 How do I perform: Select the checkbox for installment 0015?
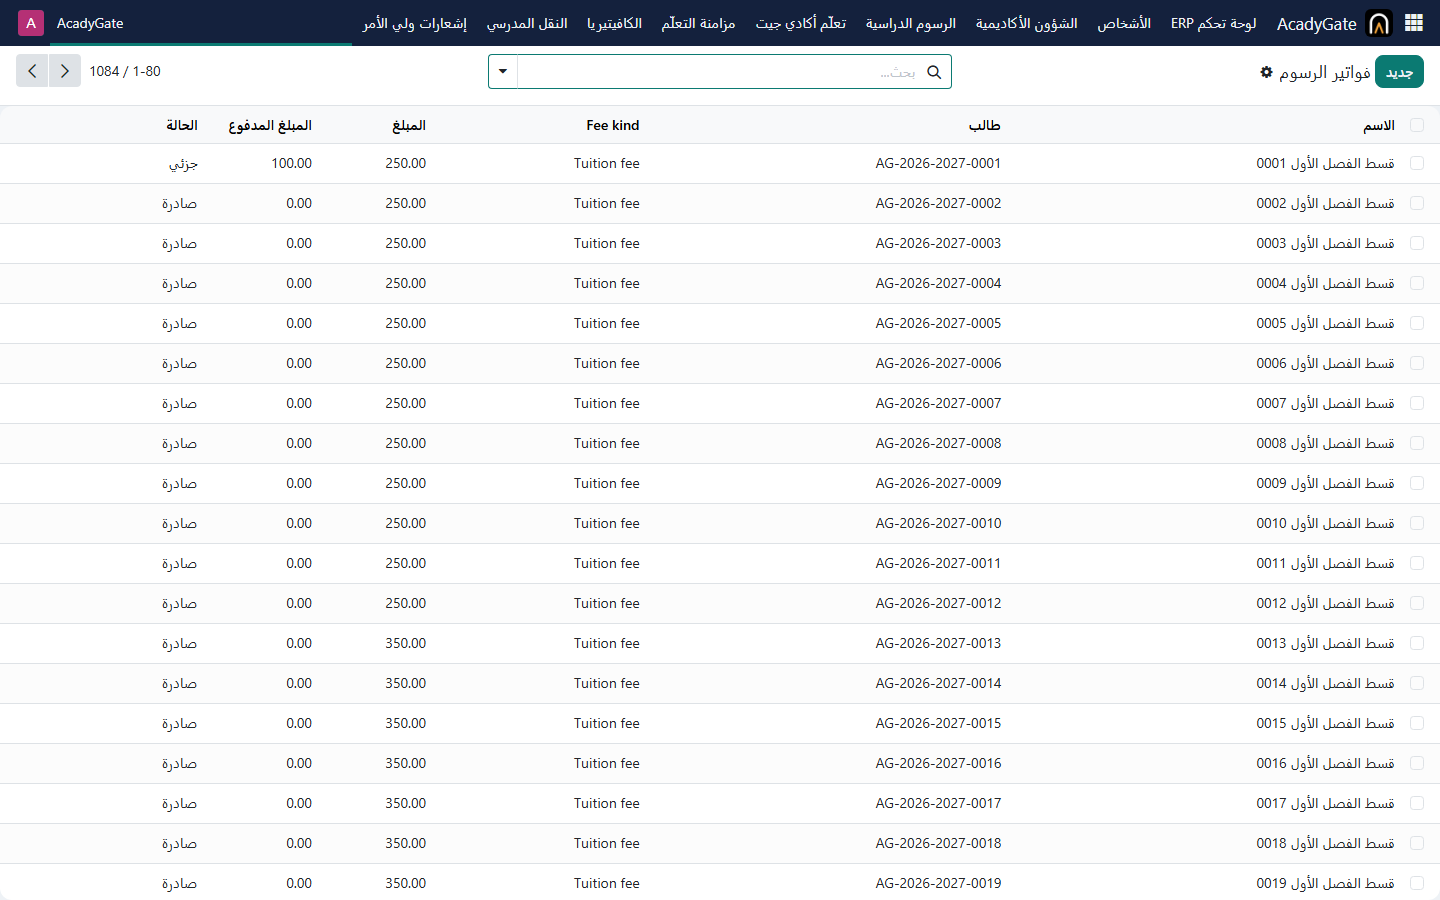1416,723
